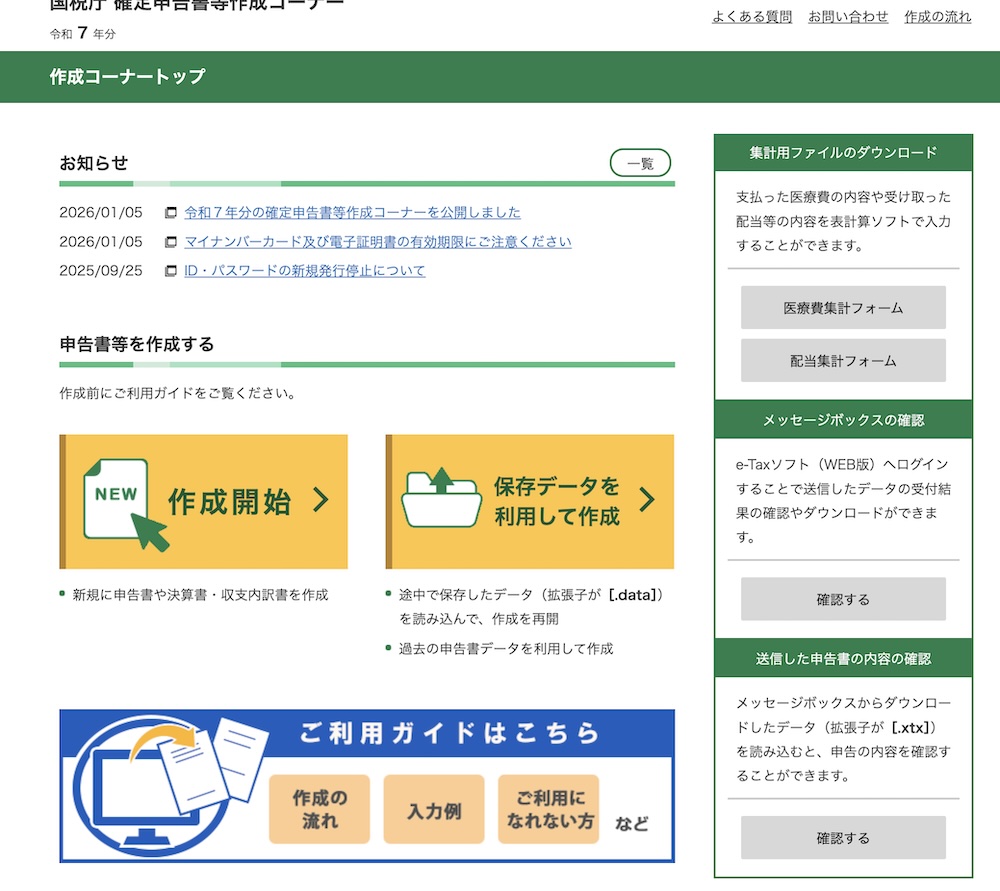Viewport: 1000px width, 891px height.
Task: Click the folder upload icon for saved data
Action: coord(441,497)
